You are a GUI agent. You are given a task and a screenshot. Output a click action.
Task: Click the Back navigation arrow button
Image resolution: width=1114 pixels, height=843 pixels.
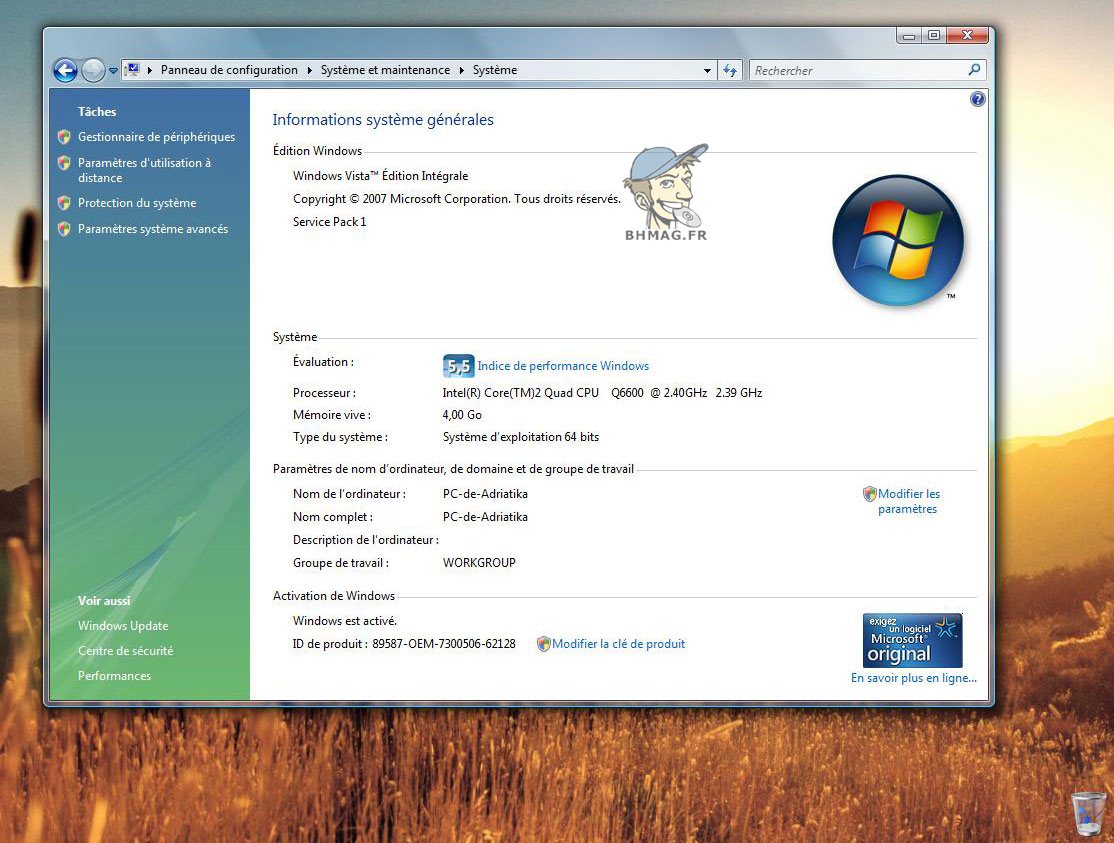pyautogui.click(x=65, y=70)
